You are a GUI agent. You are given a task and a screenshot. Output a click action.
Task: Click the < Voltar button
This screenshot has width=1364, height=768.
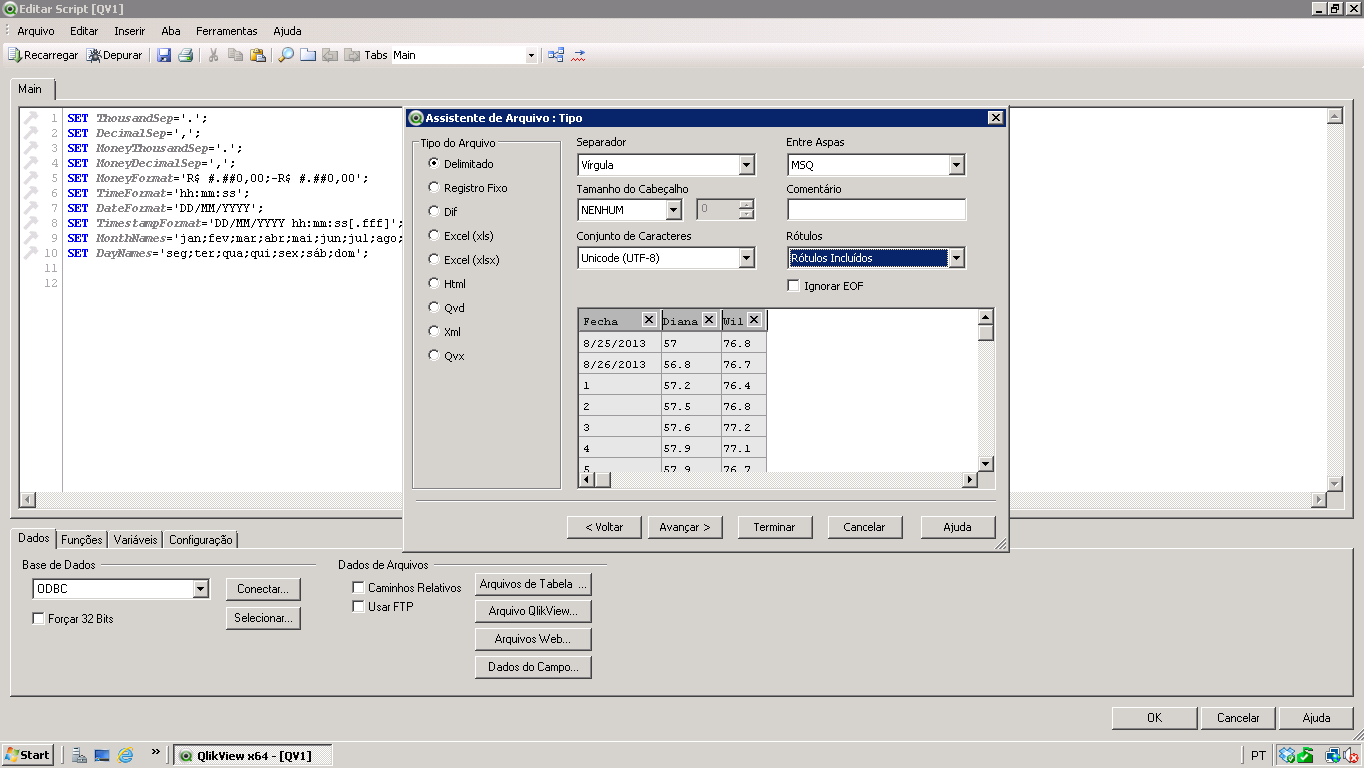click(x=604, y=527)
